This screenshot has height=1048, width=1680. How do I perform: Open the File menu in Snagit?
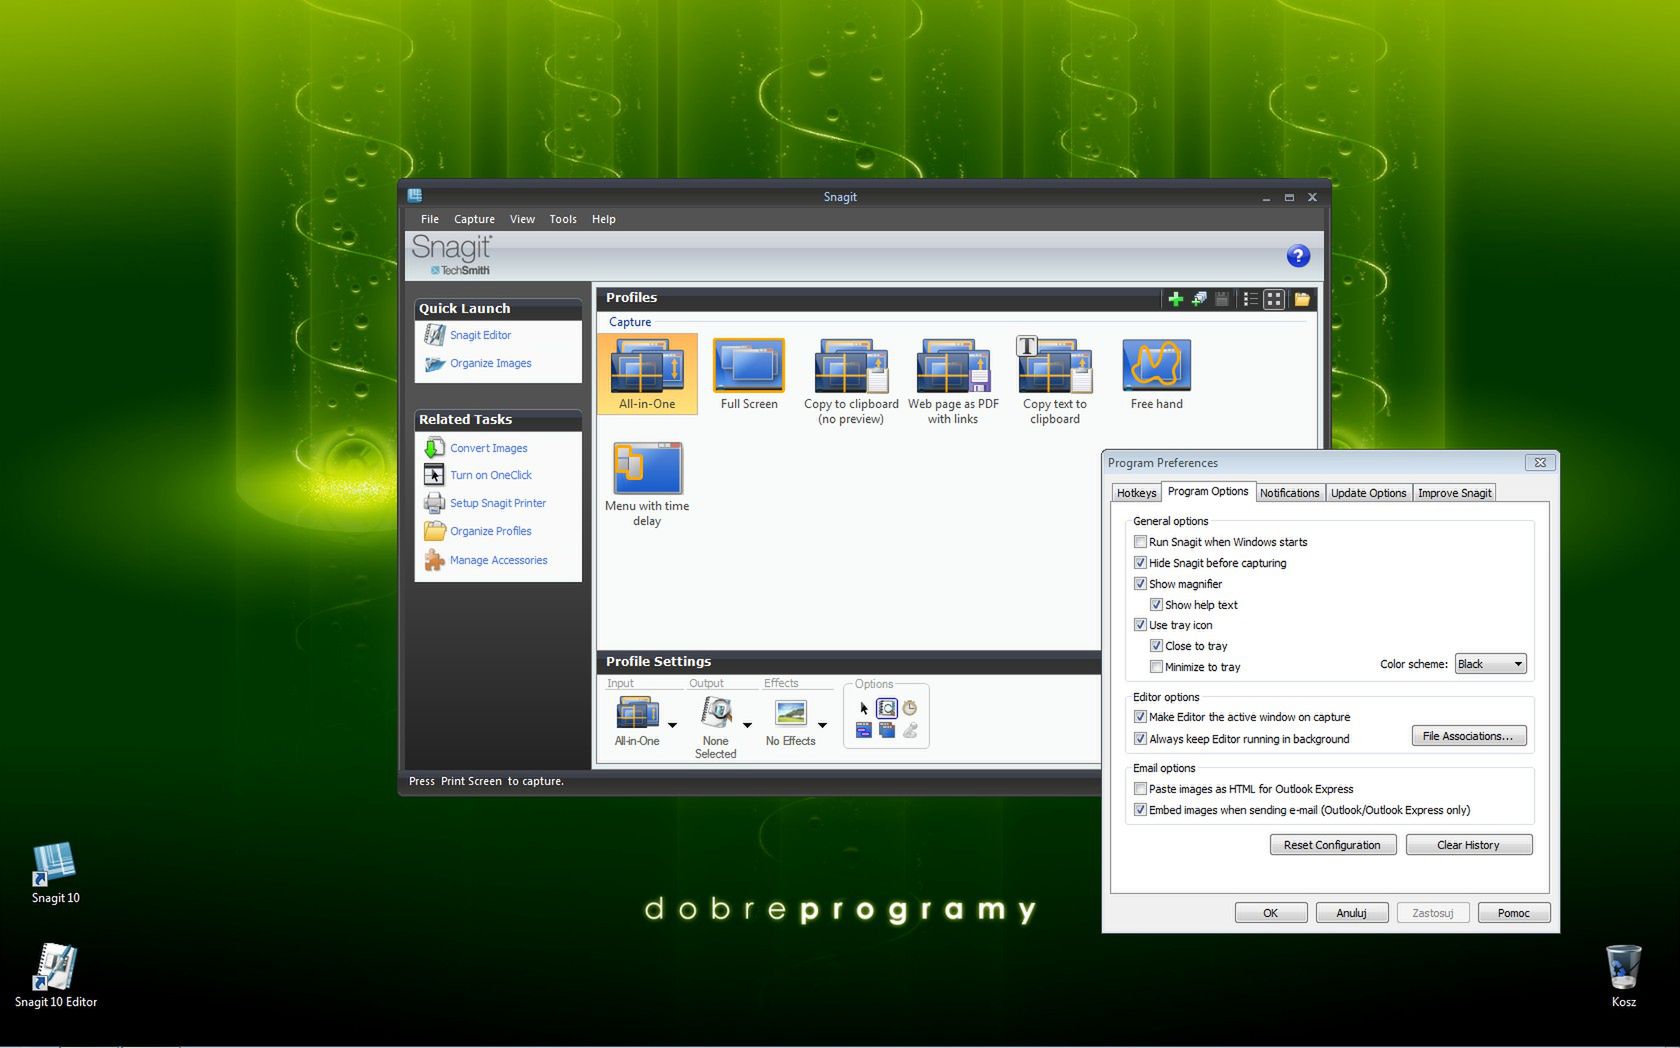pos(430,219)
